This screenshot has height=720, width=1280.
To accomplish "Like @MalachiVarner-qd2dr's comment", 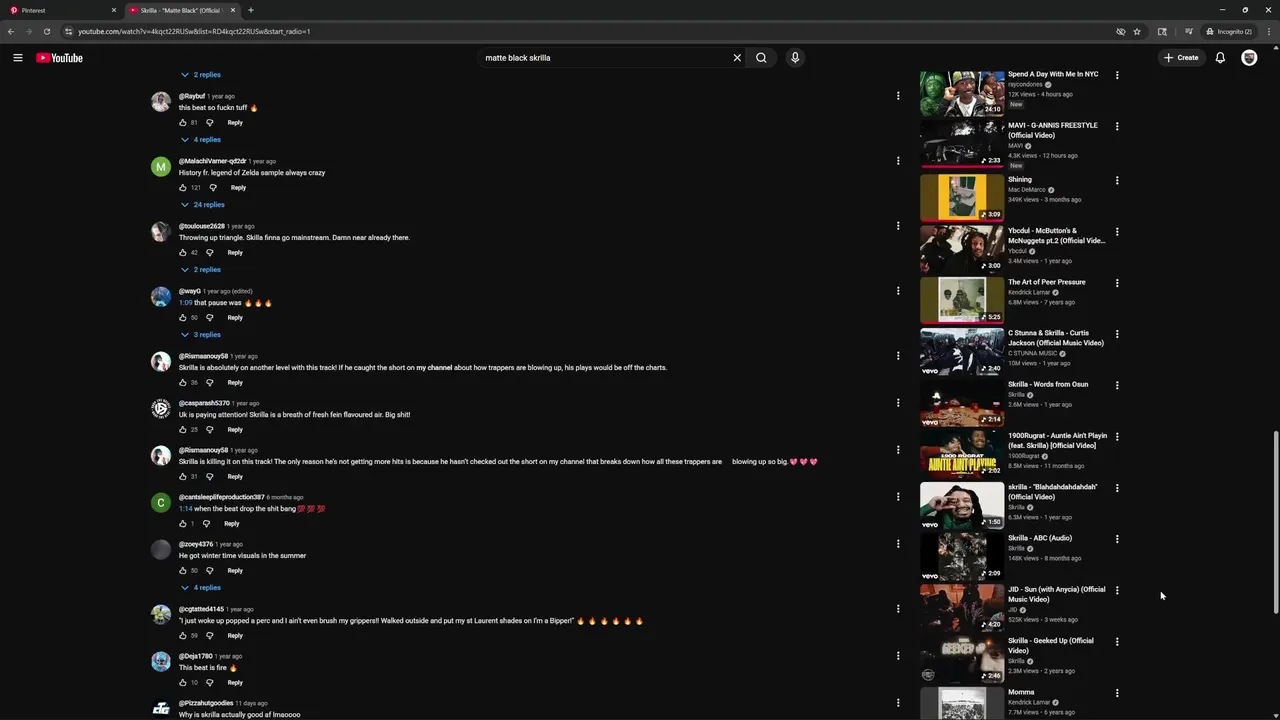I will (183, 187).
